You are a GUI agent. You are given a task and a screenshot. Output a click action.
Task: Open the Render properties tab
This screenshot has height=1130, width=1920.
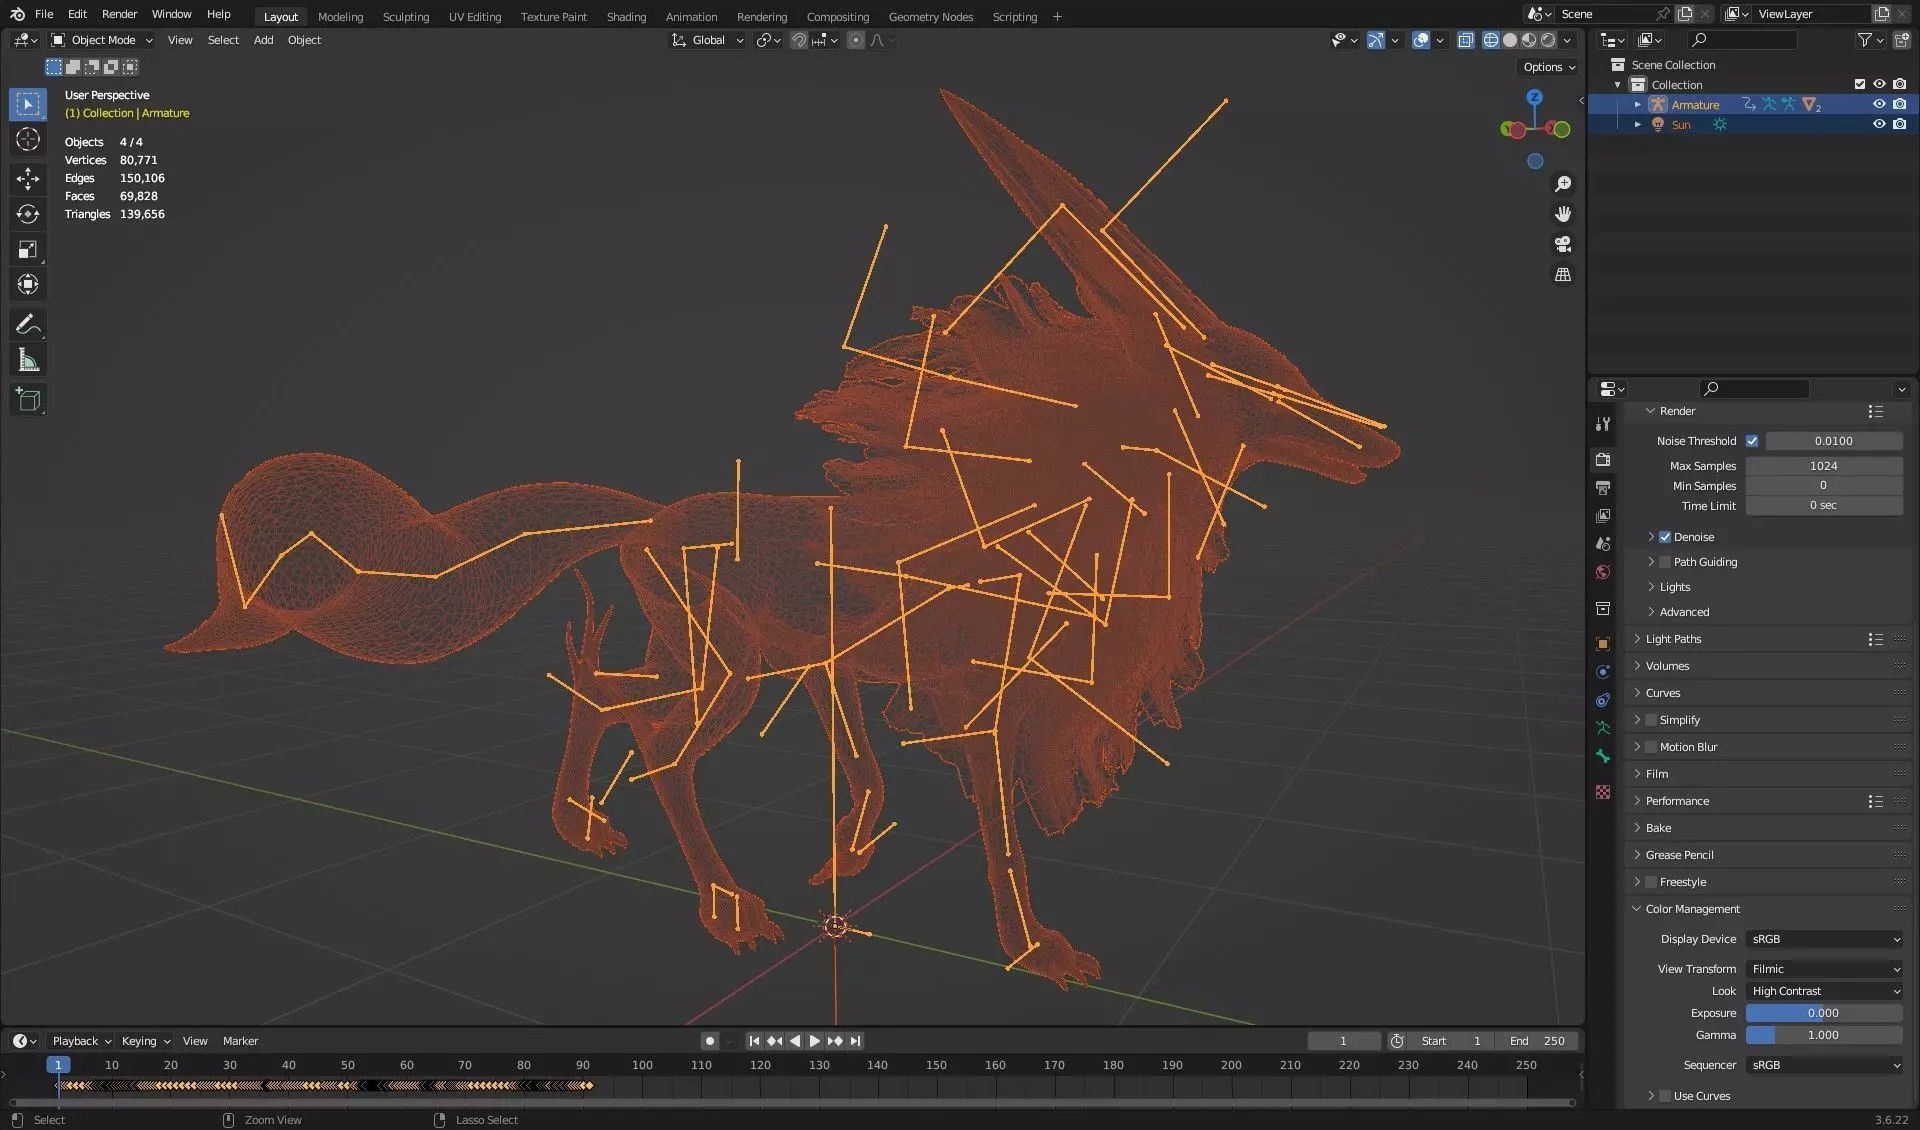pyautogui.click(x=1603, y=460)
